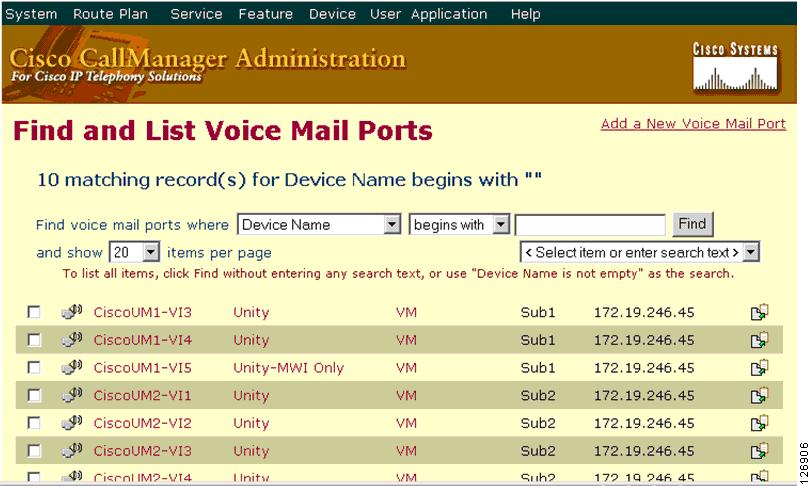Click the copy icon for CiscoUM1-VI4
The image size is (811, 486).
click(759, 340)
